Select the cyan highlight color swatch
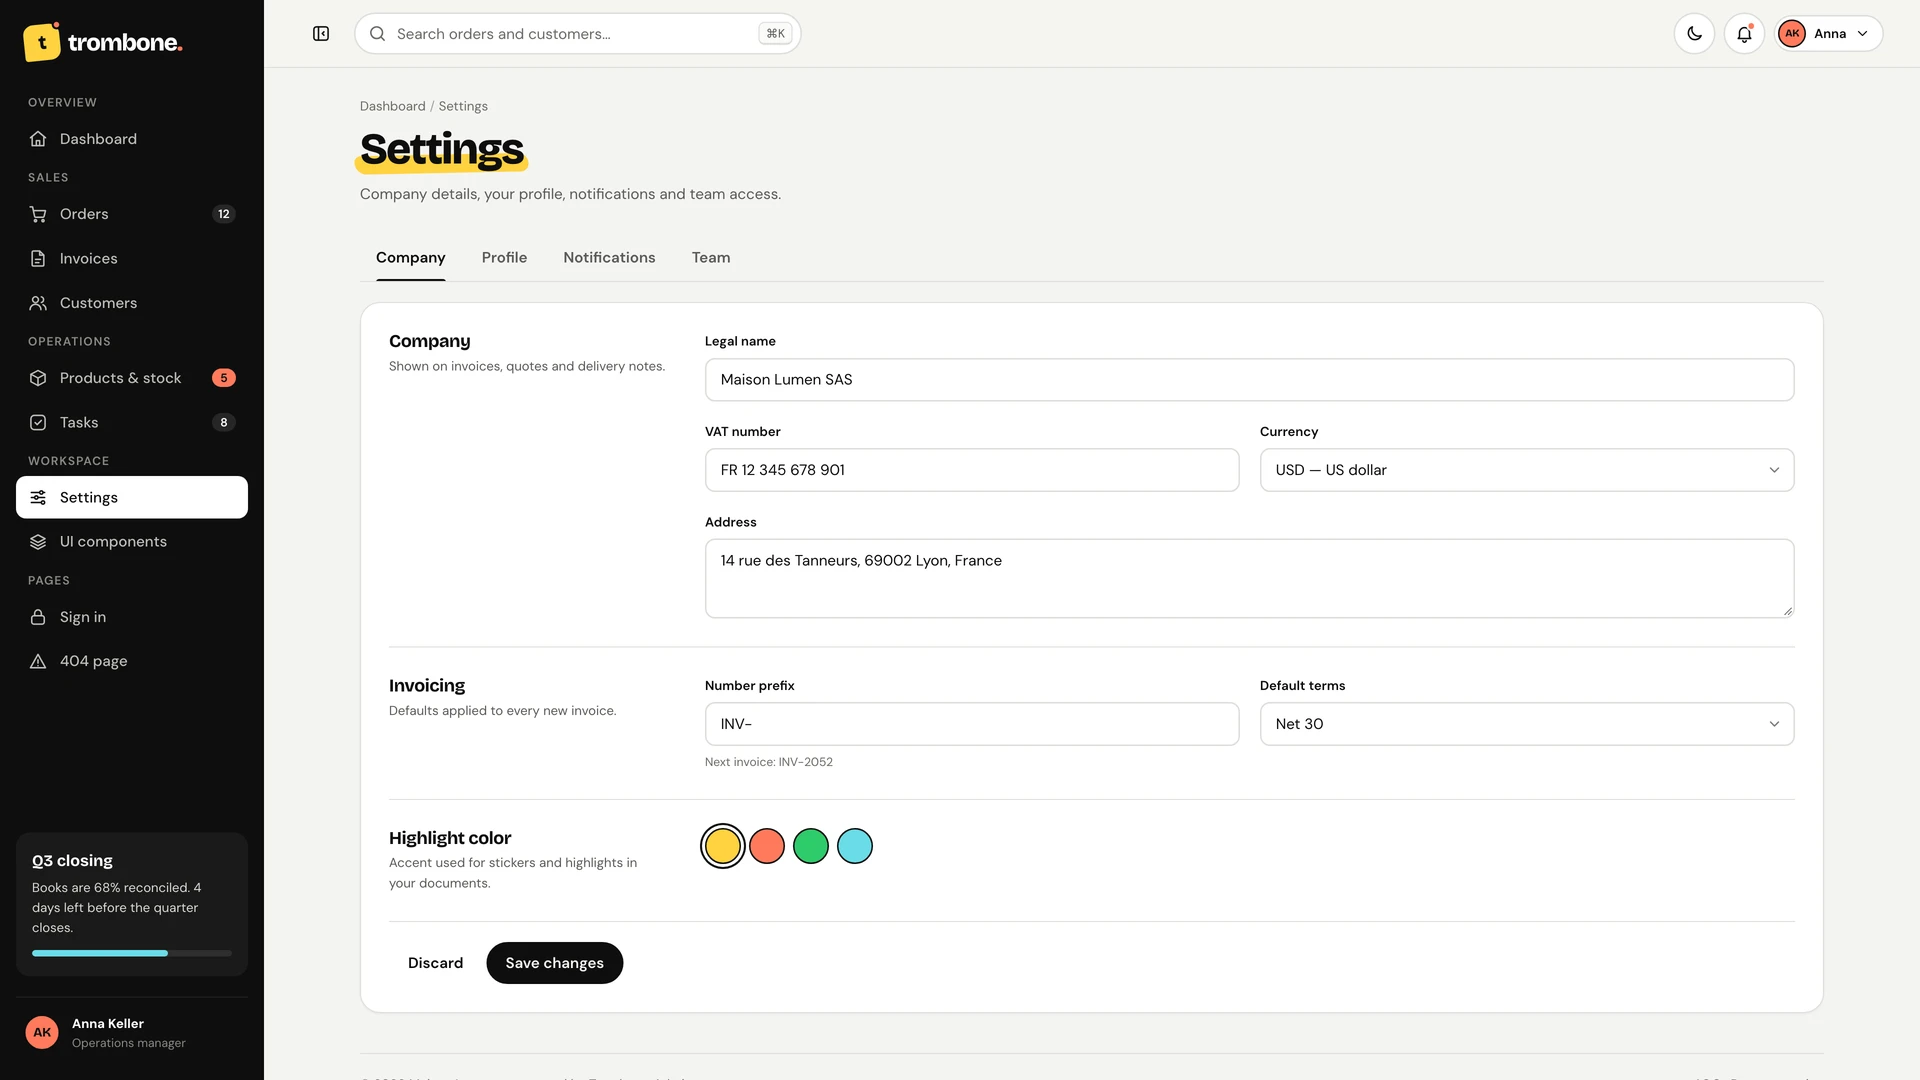Viewport: 1920px width, 1080px height. [855, 846]
